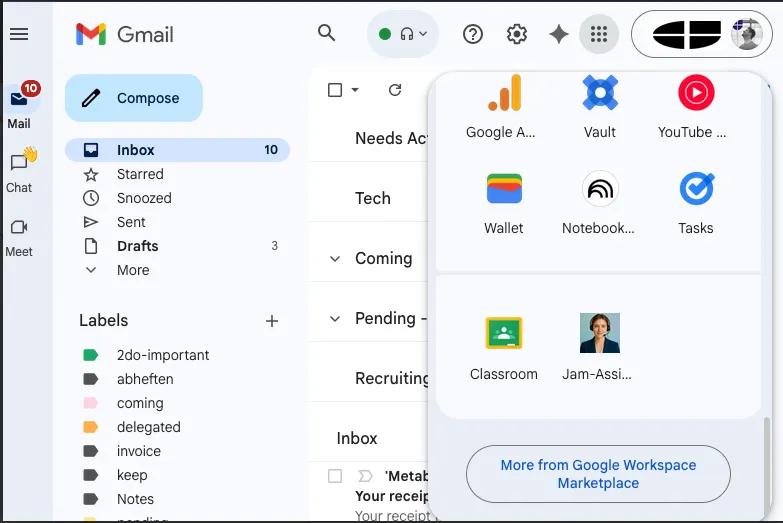
Task: Click the Compose button
Action: pyautogui.click(x=134, y=98)
